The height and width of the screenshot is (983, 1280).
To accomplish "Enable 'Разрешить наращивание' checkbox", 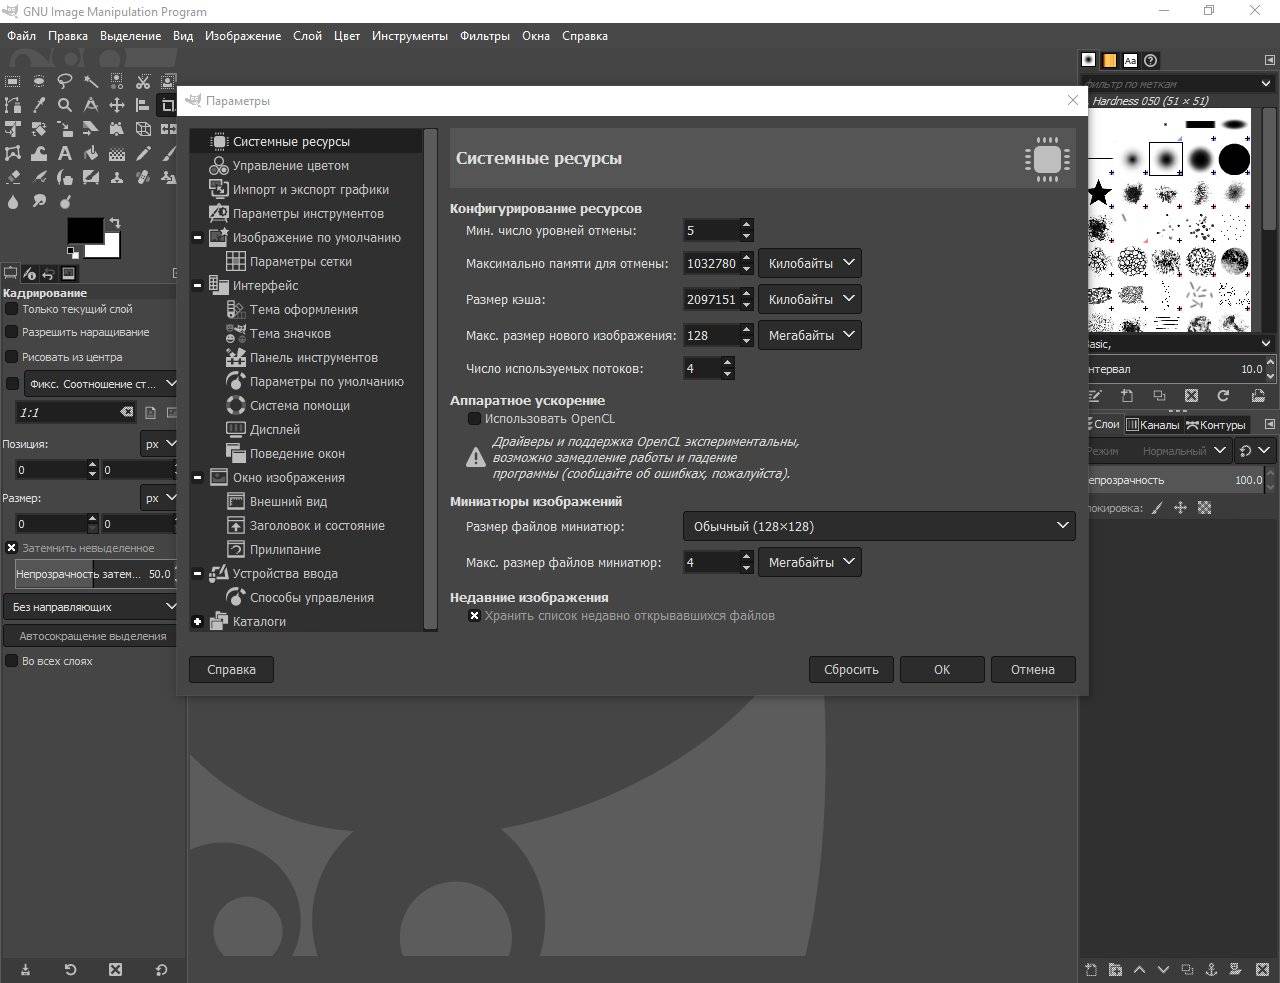I will pyautogui.click(x=12, y=332).
